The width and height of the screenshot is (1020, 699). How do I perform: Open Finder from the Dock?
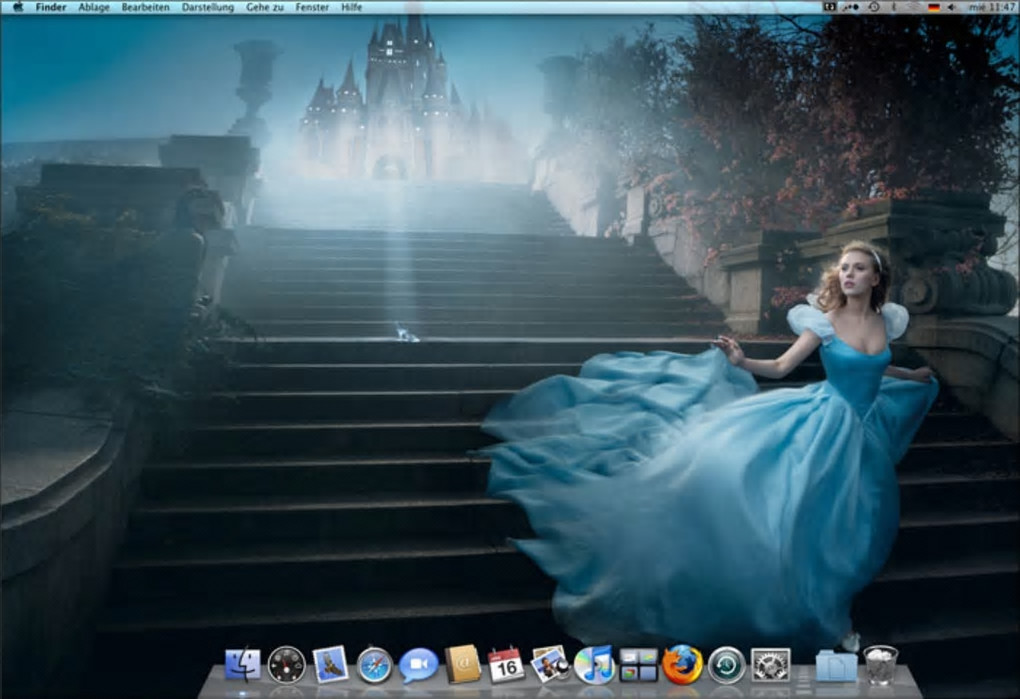click(243, 665)
